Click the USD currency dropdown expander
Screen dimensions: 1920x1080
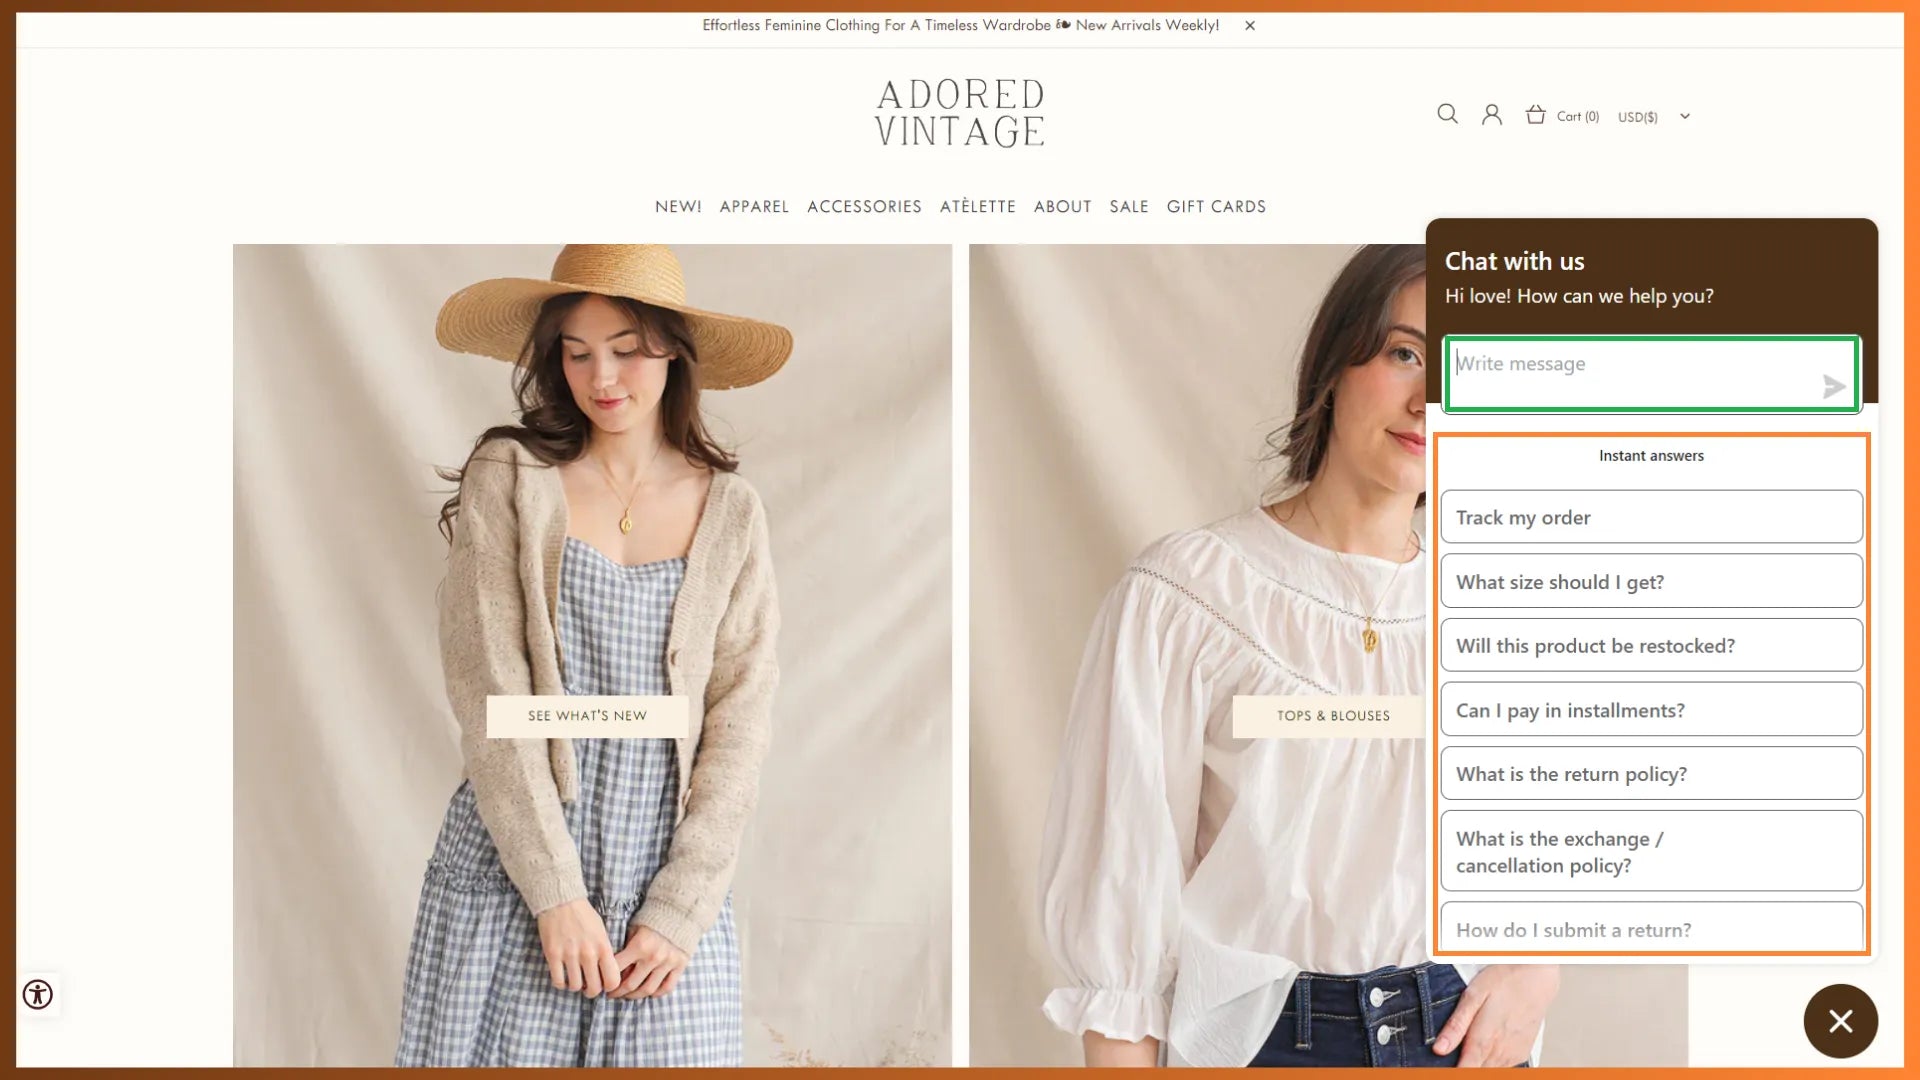pos(1685,115)
